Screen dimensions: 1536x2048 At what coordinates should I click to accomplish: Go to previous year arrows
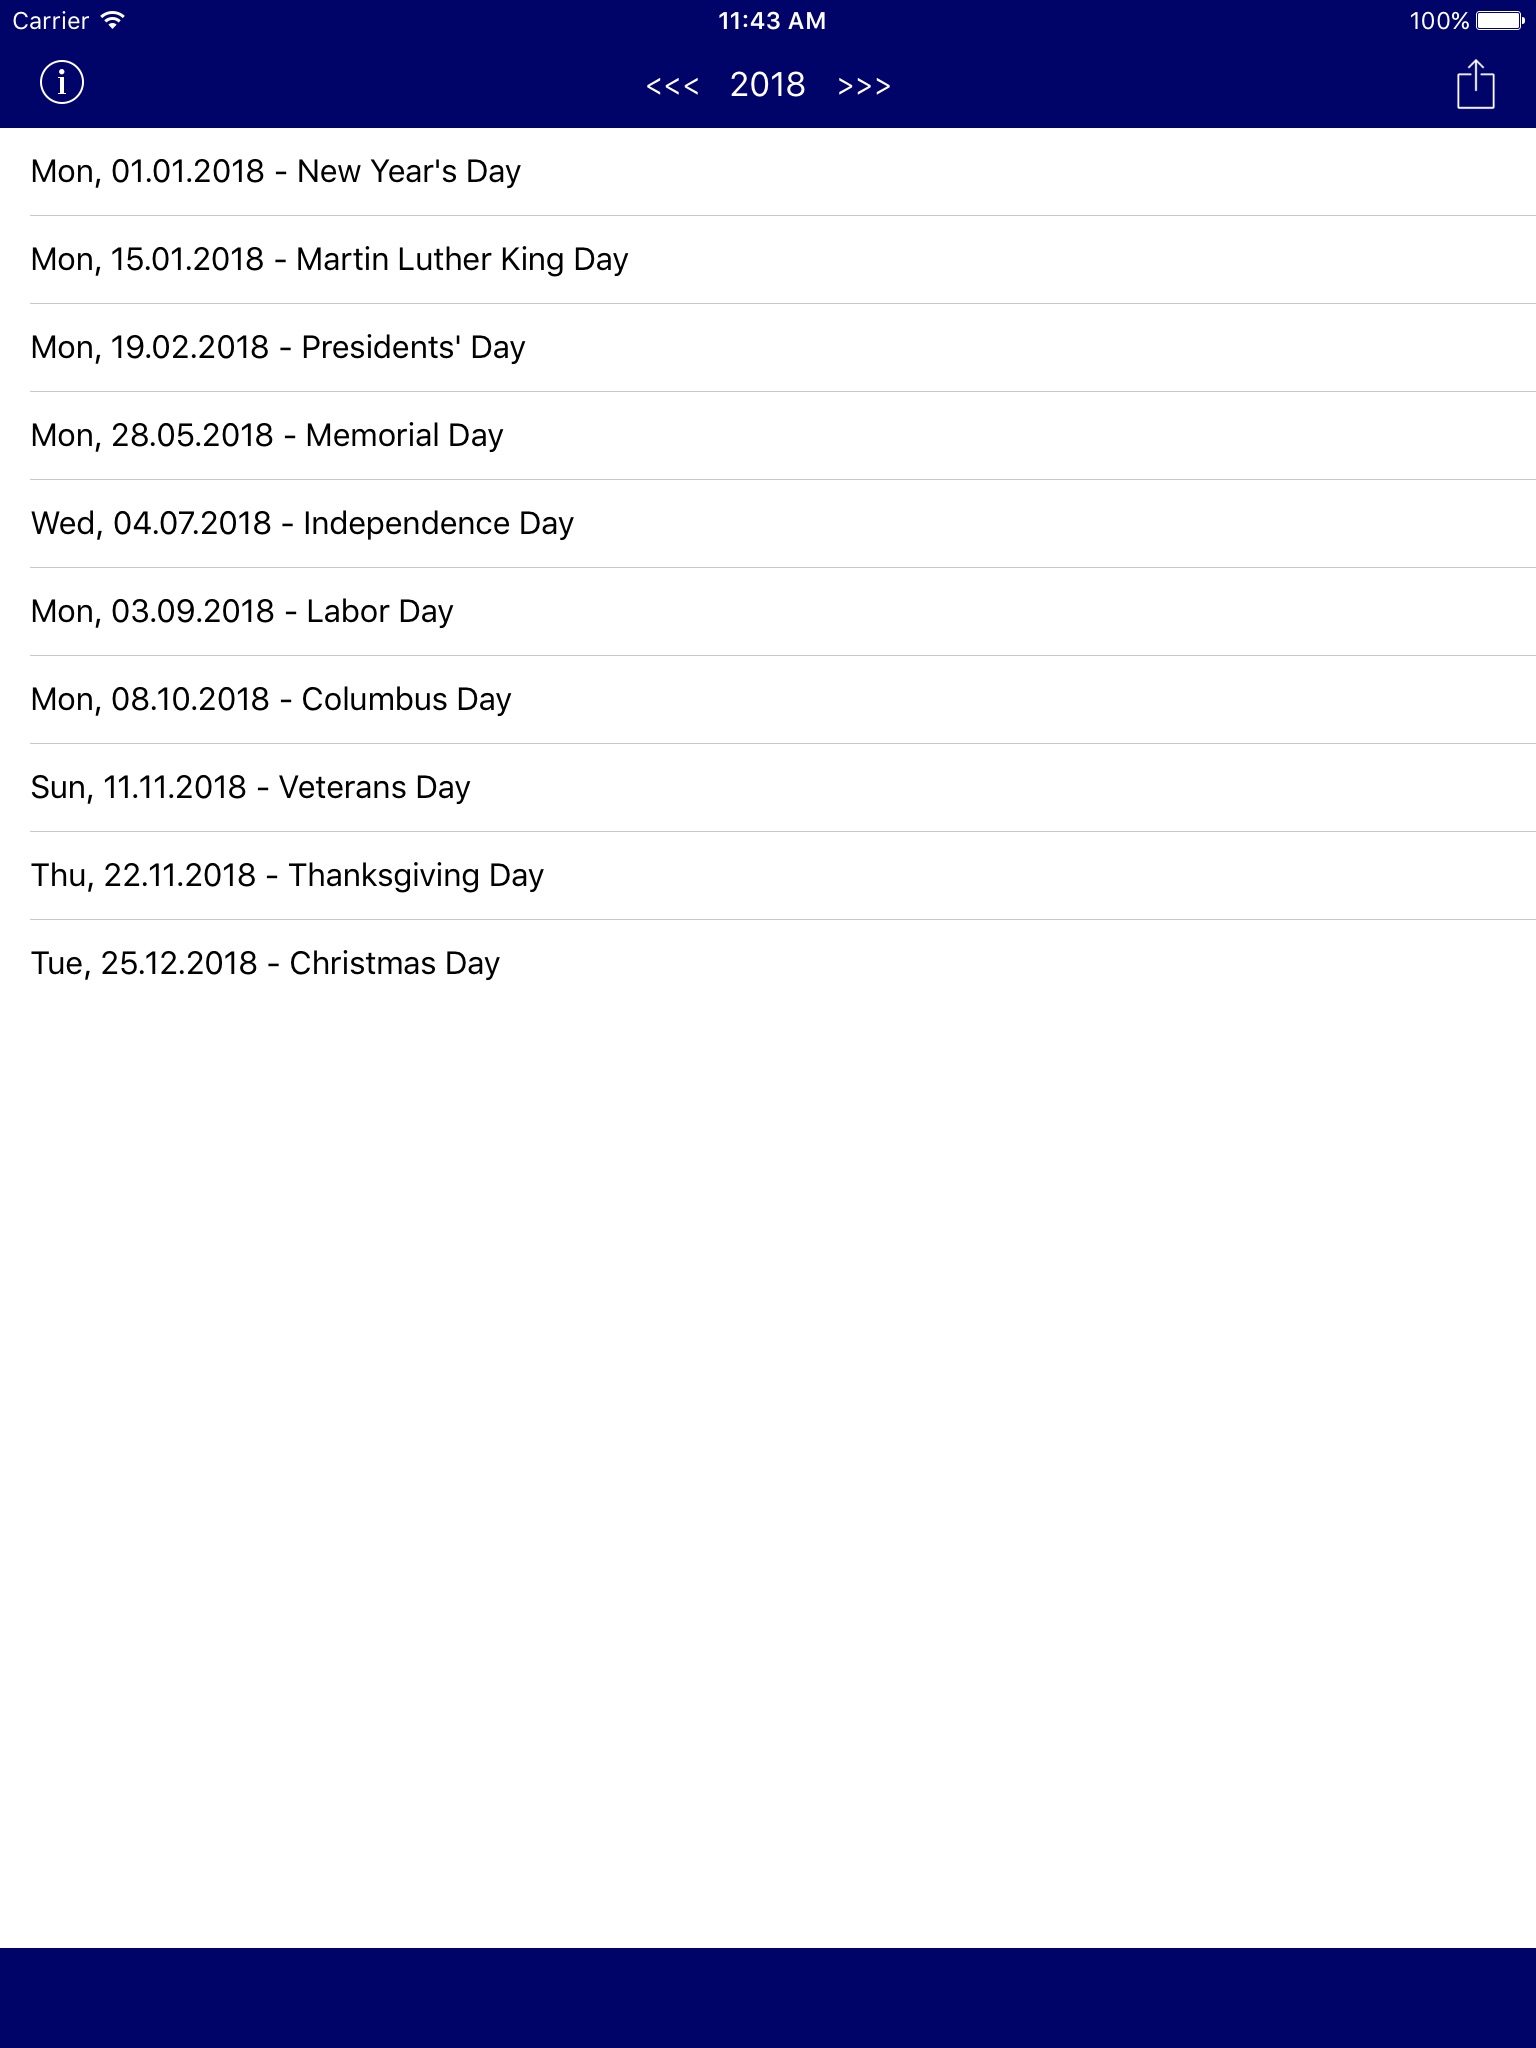[672, 86]
